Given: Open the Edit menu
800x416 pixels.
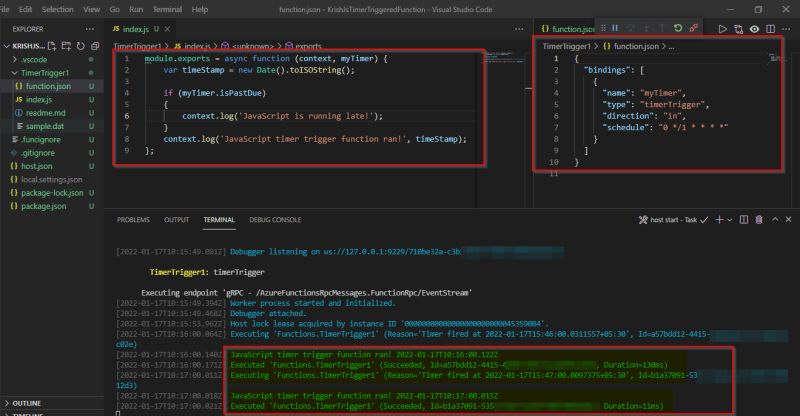Looking at the screenshot, I should (x=25, y=9).
